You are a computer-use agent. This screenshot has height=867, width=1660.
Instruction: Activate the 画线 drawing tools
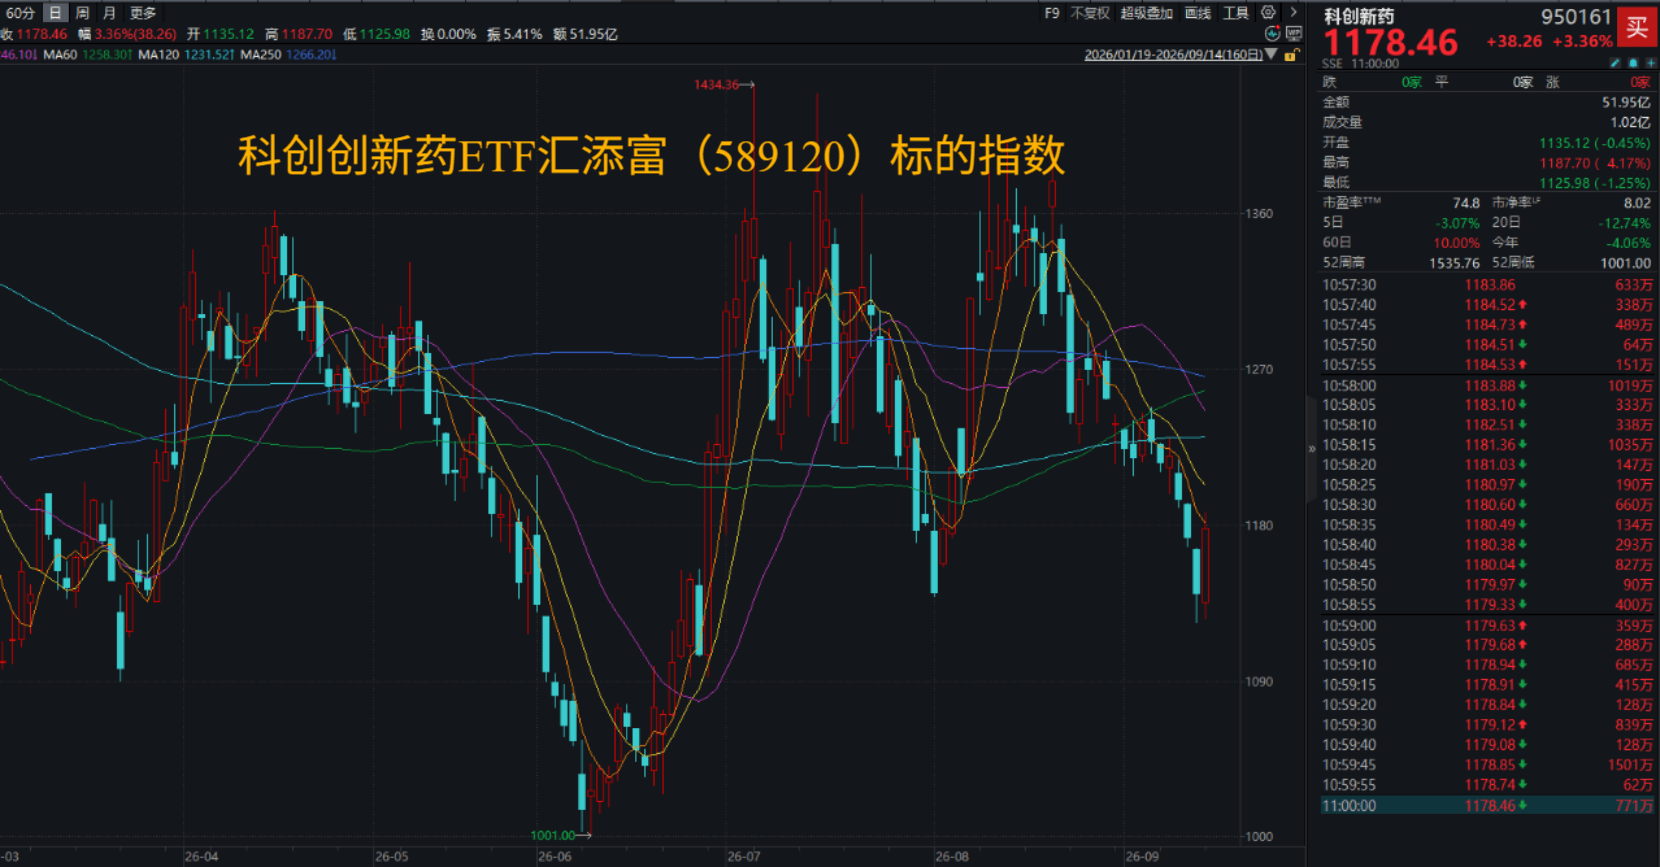(1198, 13)
